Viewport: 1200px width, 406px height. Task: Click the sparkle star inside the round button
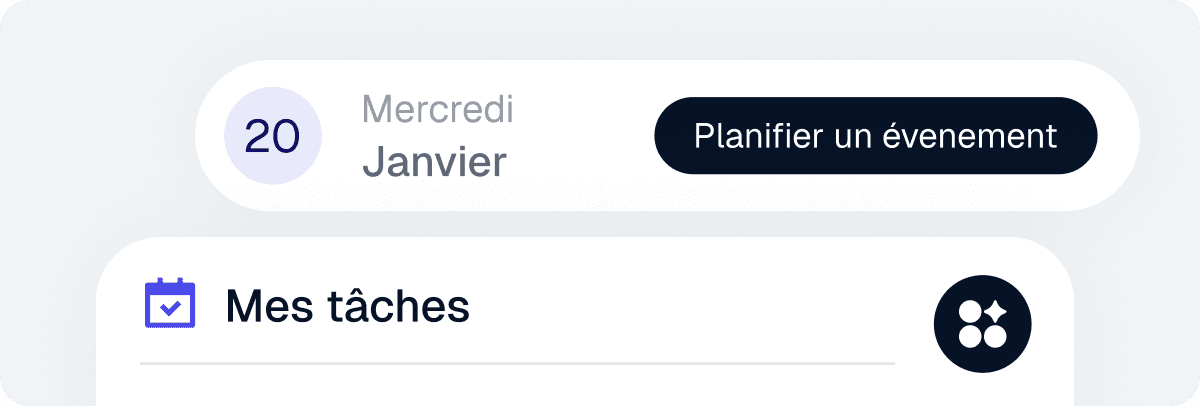(995, 312)
